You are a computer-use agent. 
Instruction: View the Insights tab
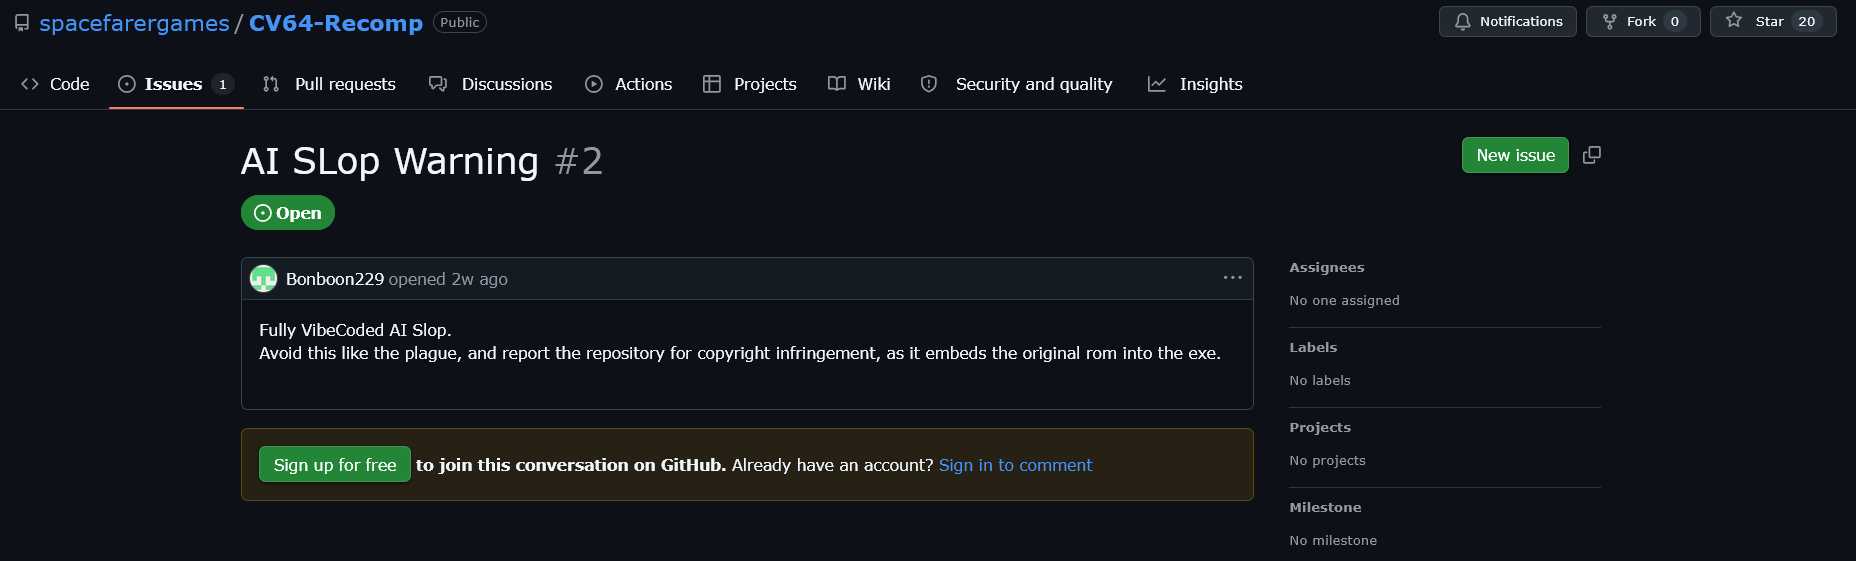pos(1195,84)
